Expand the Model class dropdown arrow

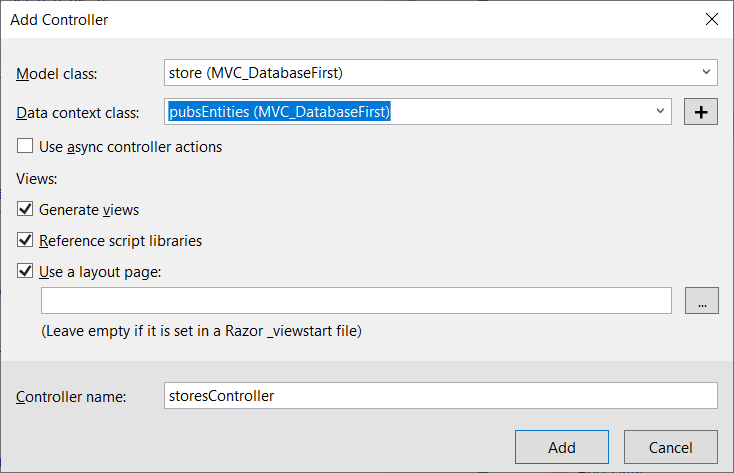tap(706, 72)
